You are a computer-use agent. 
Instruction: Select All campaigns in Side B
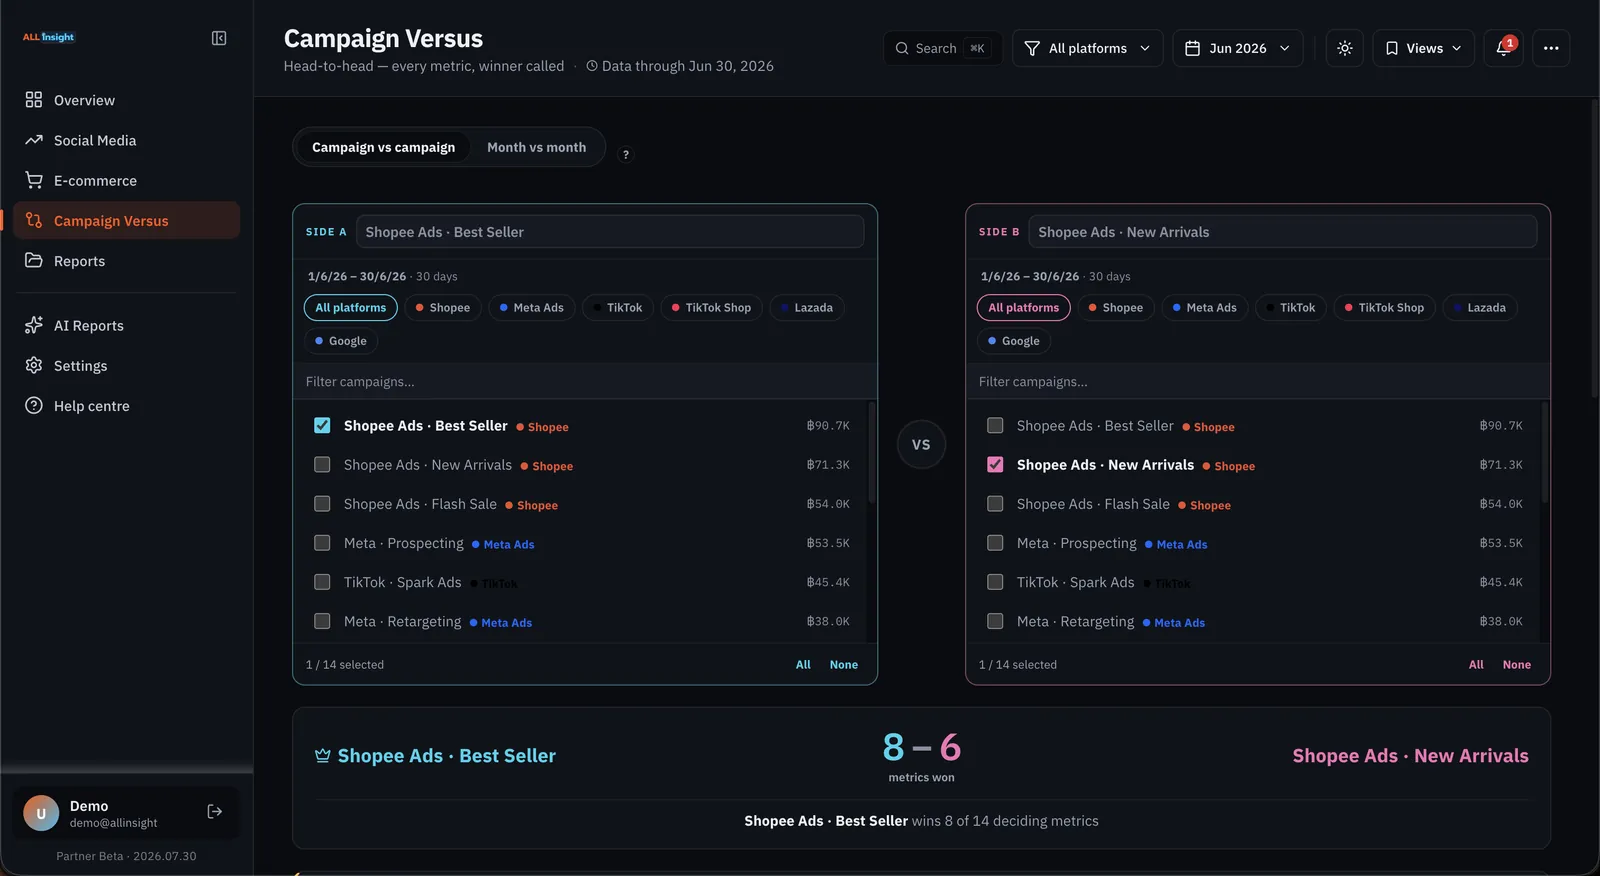[x=1476, y=664]
